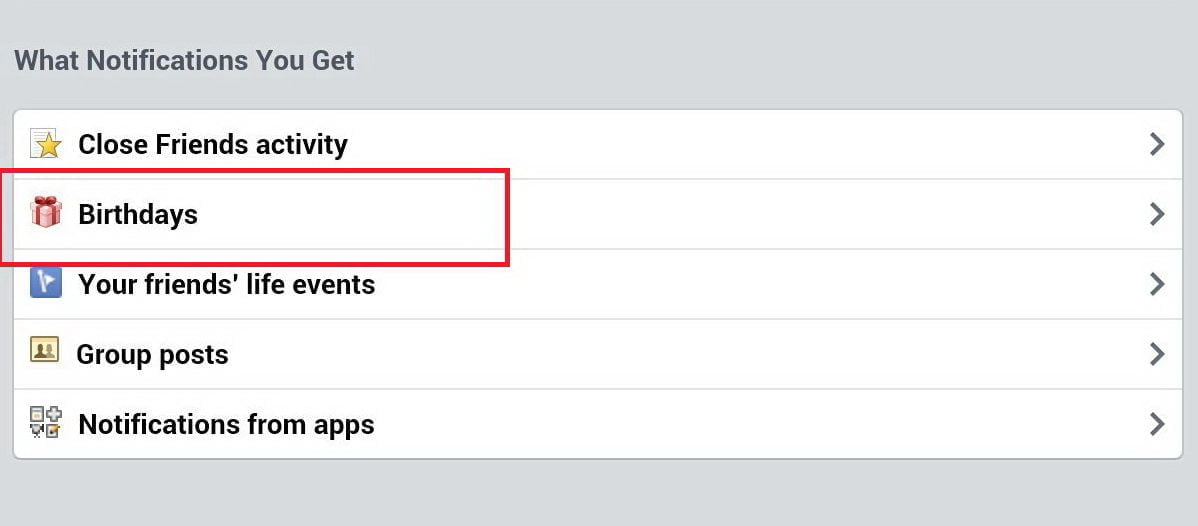Expand Birthdays using the right arrow
1198x526 pixels.
pos(1158,214)
